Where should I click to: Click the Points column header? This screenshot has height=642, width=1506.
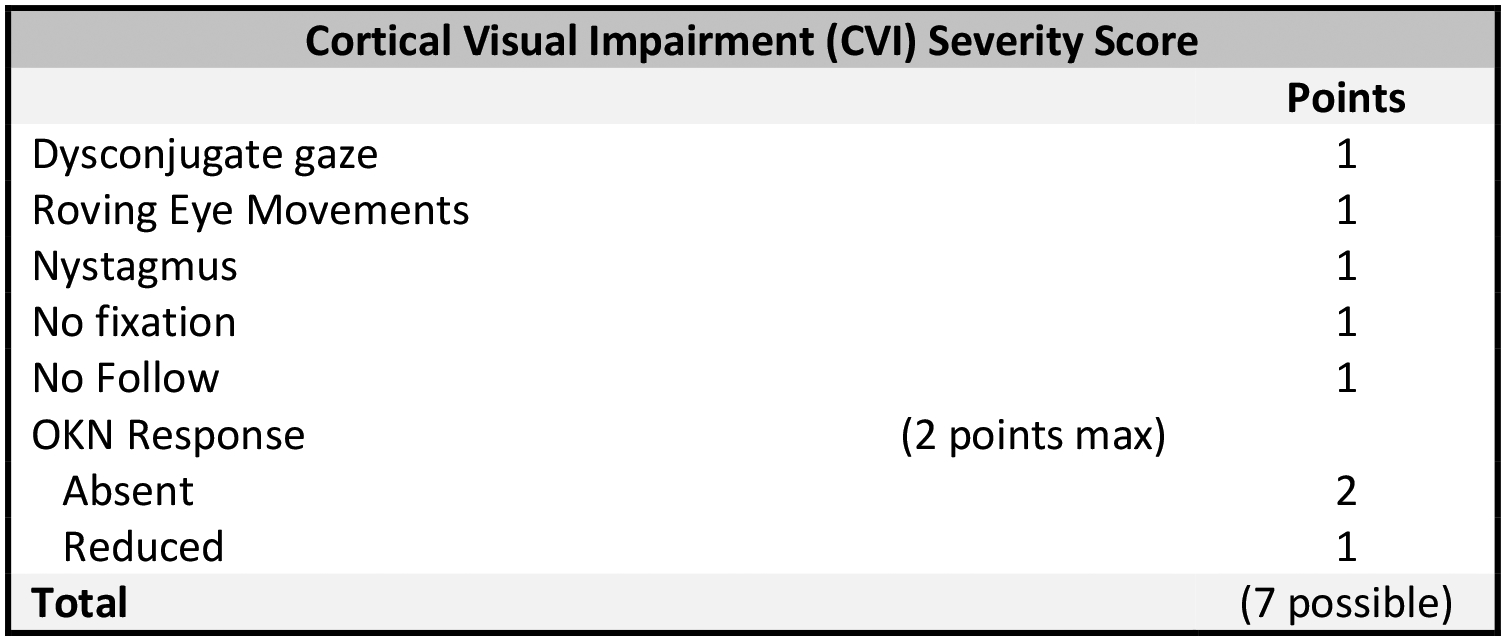(1345, 97)
